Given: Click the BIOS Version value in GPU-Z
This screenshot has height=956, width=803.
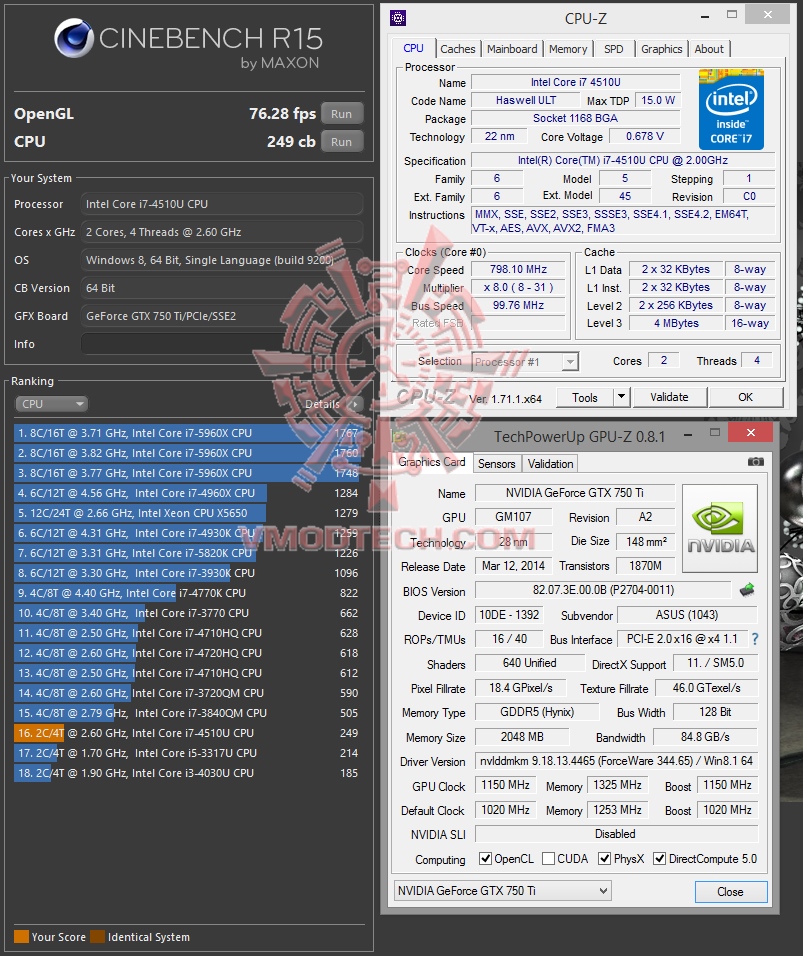Looking at the screenshot, I should [x=602, y=590].
